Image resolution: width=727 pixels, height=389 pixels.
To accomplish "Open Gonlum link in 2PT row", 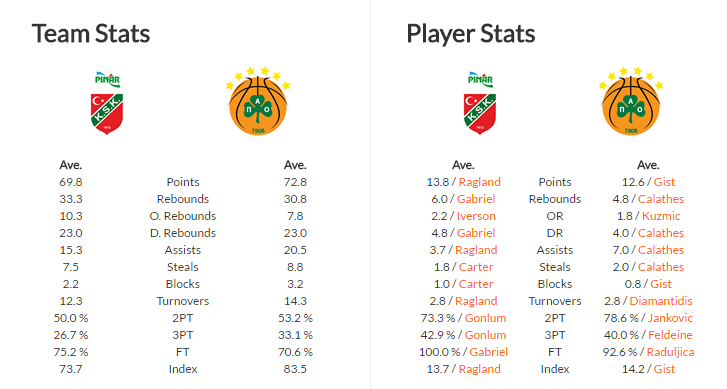I will (x=485, y=318).
